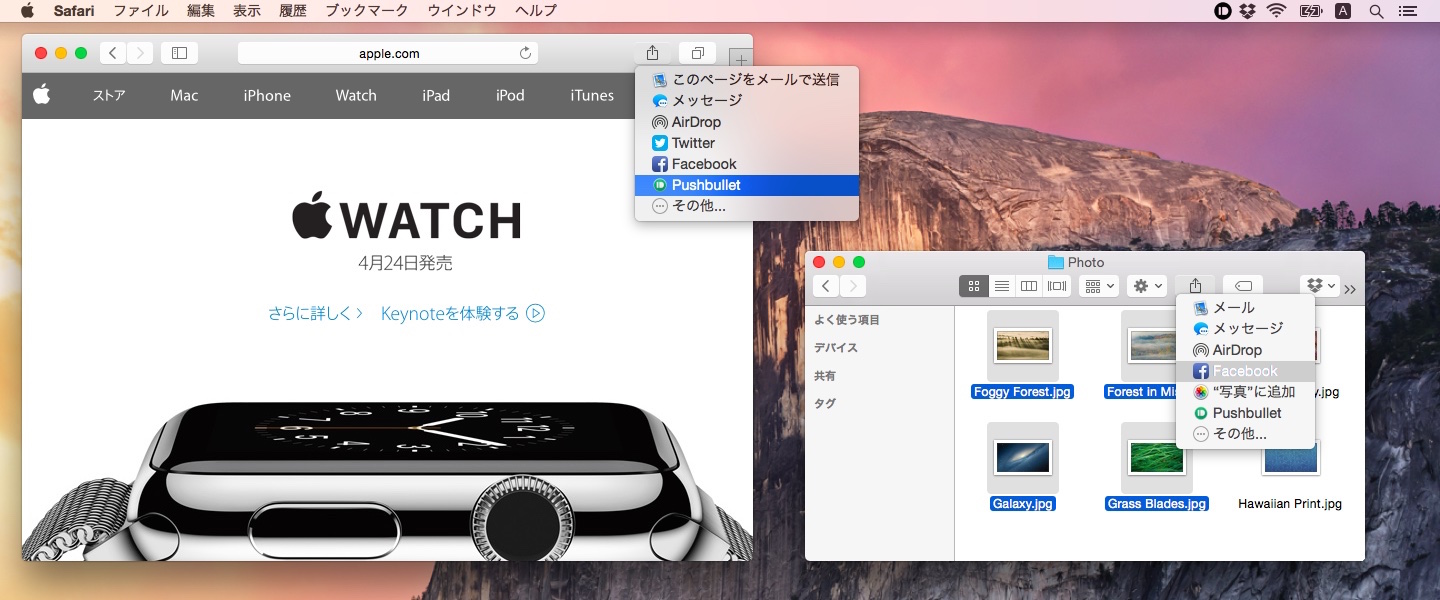The height and width of the screenshot is (600, 1440).
Task: Click the さらに詳しく link
Action: tap(315, 313)
